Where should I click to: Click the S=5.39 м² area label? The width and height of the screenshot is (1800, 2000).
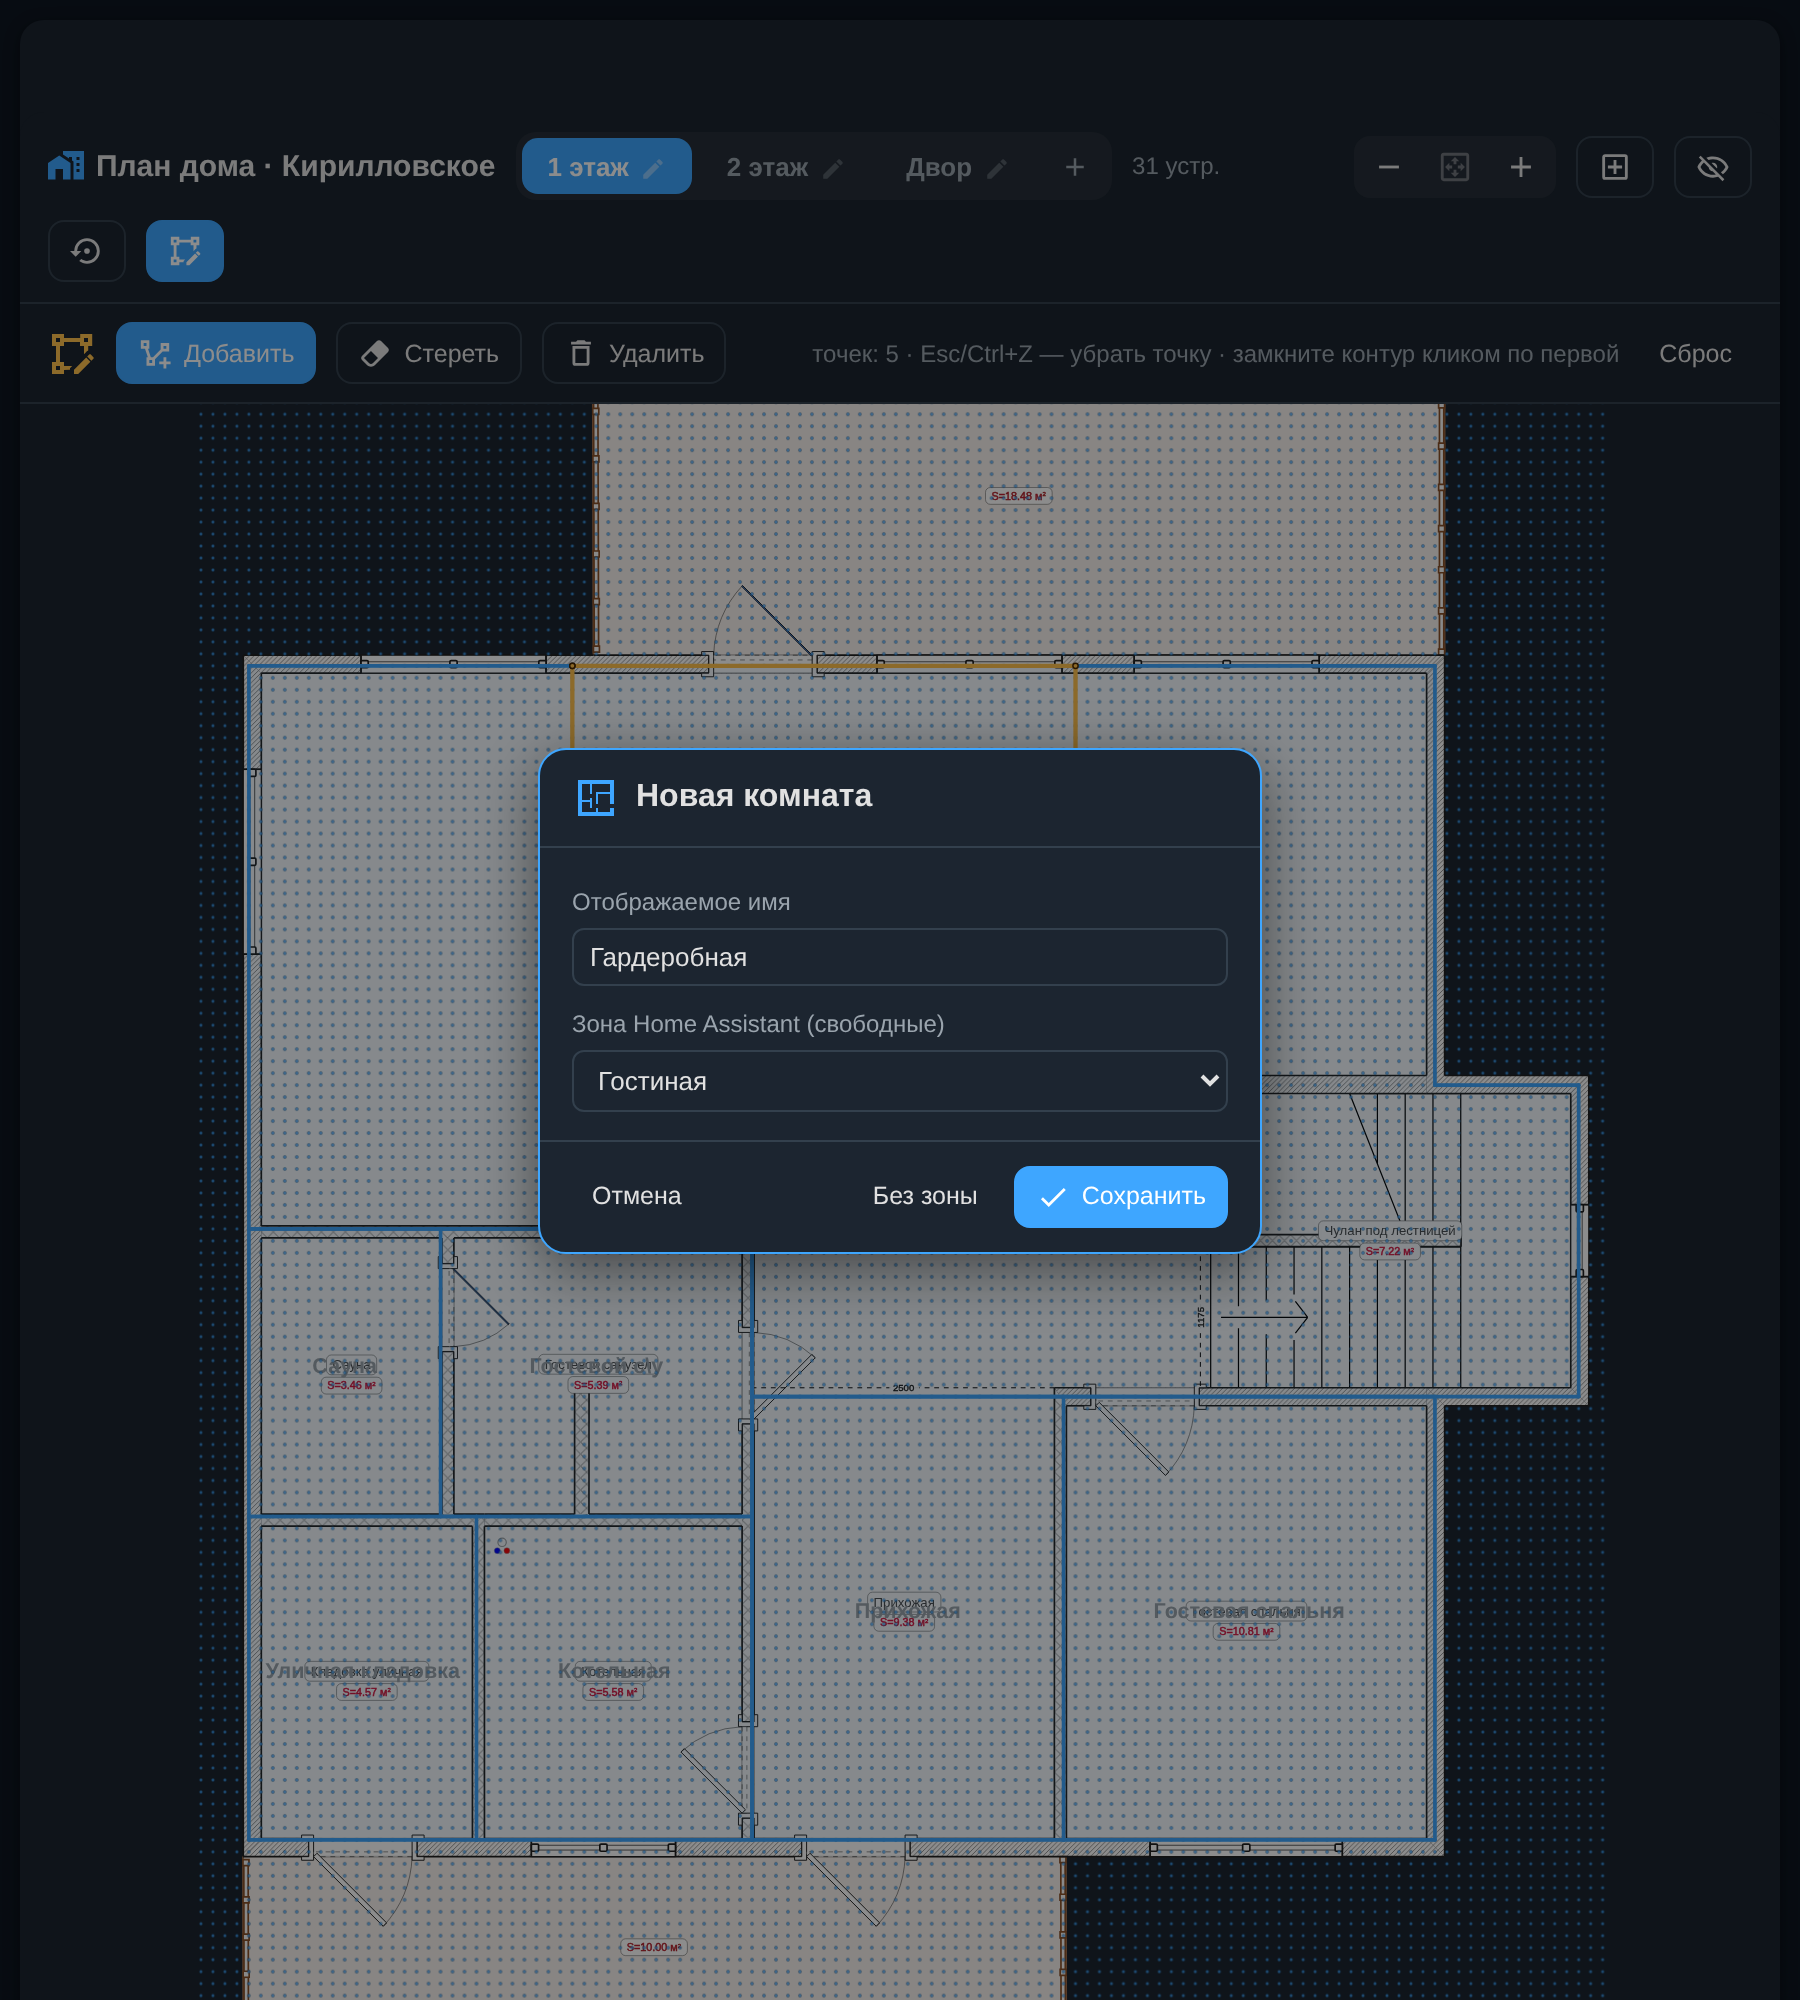coord(598,1385)
